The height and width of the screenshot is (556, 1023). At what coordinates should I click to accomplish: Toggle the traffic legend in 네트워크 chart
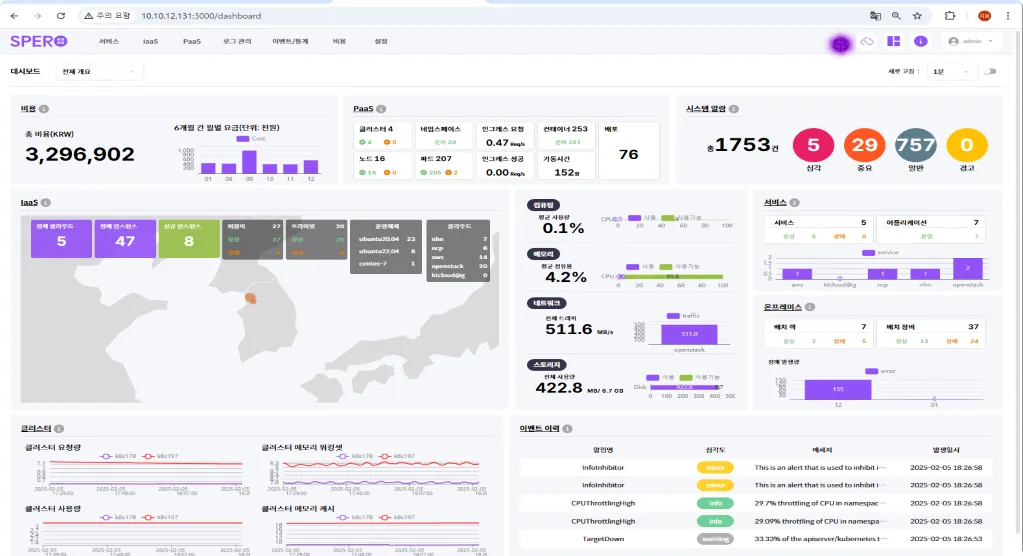[683, 316]
